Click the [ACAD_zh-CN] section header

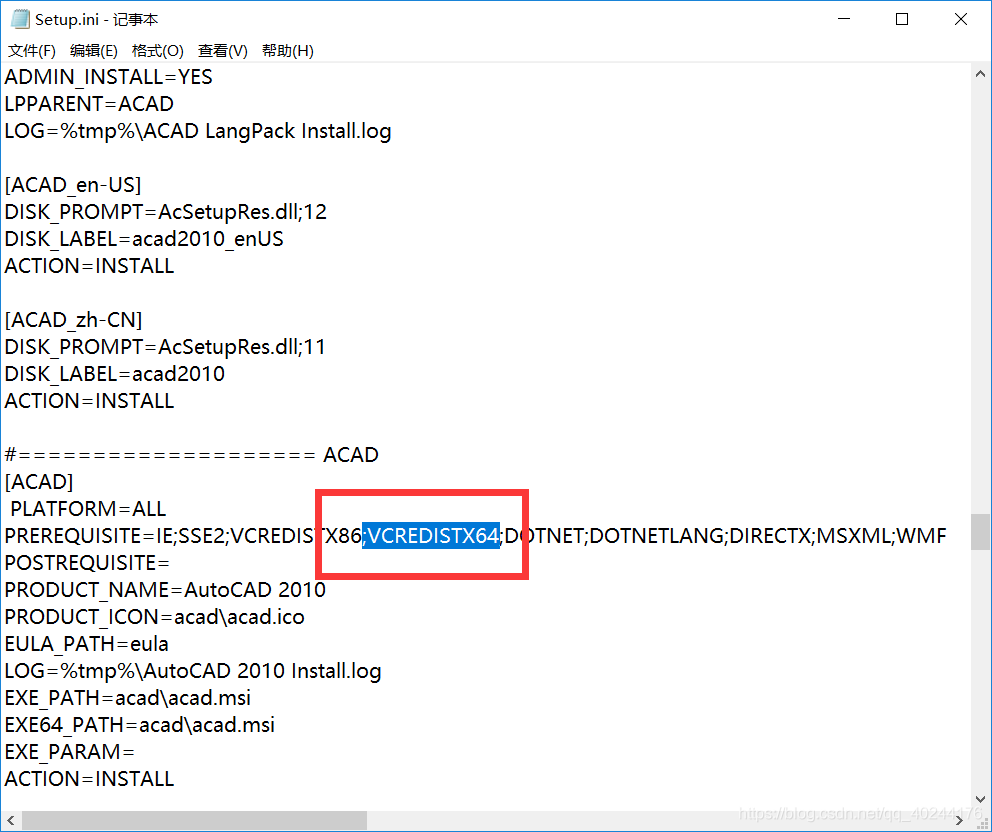tap(73, 320)
